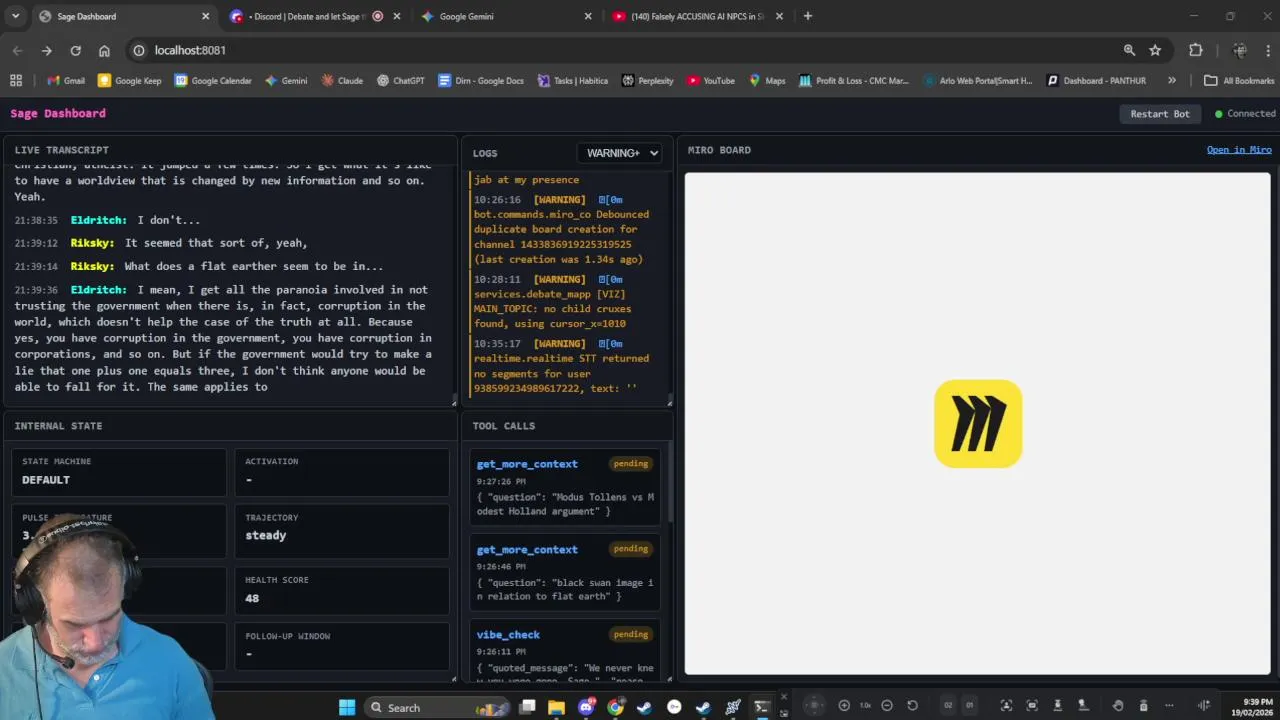Click the Sage Dashboard title

[58, 114]
